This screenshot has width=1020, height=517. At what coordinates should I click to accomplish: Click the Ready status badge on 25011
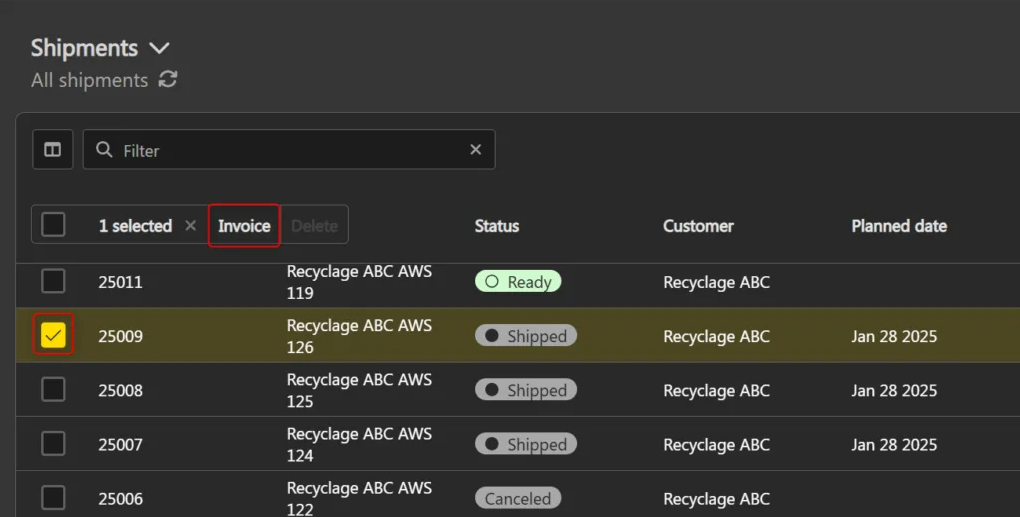pyautogui.click(x=518, y=282)
